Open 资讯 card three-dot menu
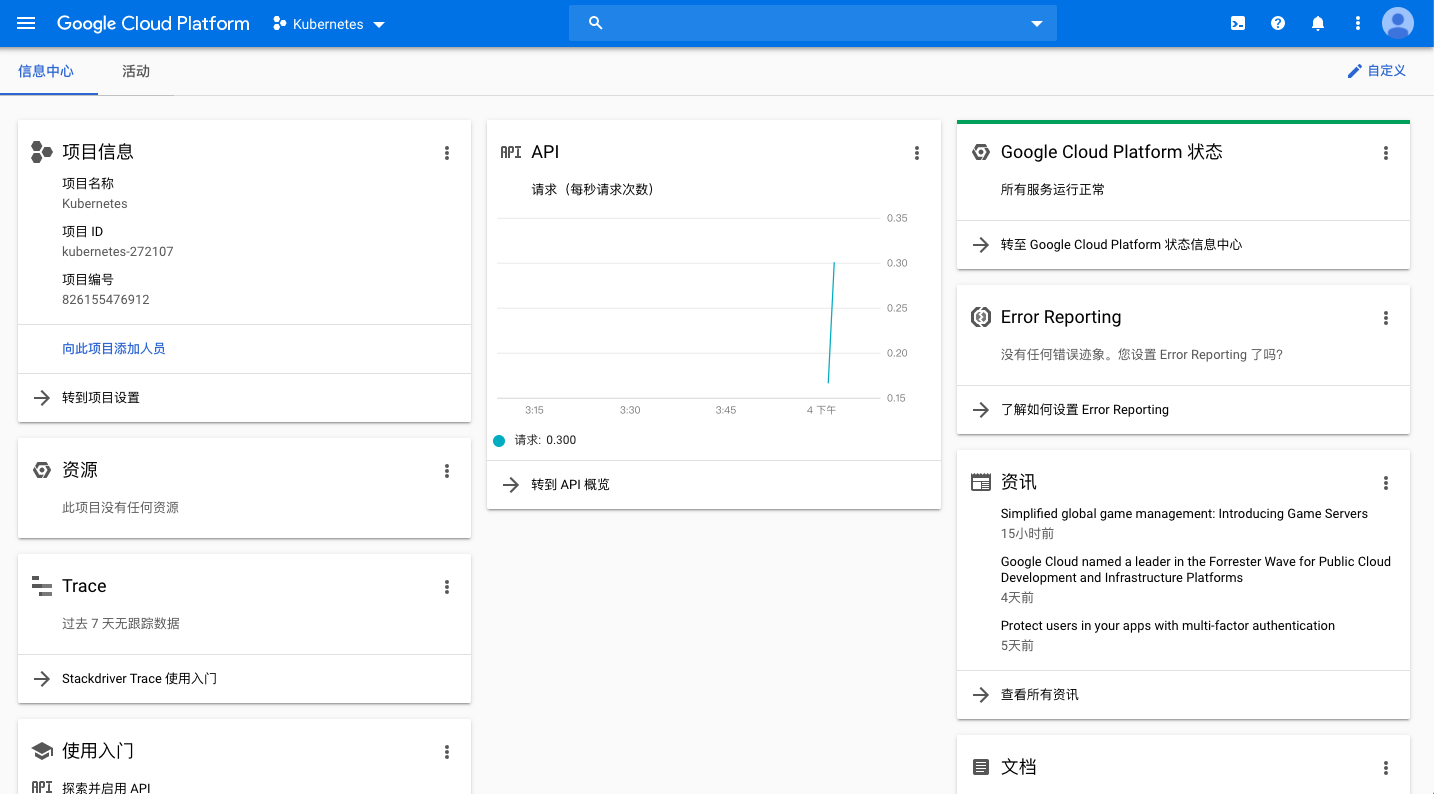The width and height of the screenshot is (1434, 794). point(1386,483)
